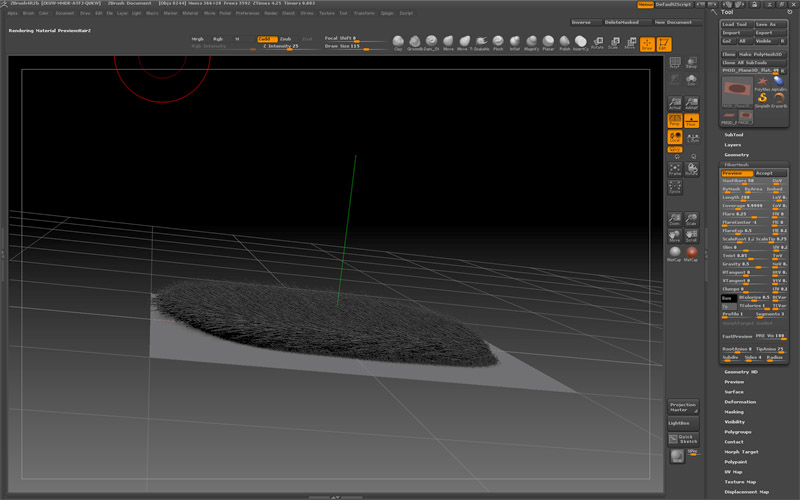
Task: Select the current plane tool thumbnail
Action: click(737, 93)
